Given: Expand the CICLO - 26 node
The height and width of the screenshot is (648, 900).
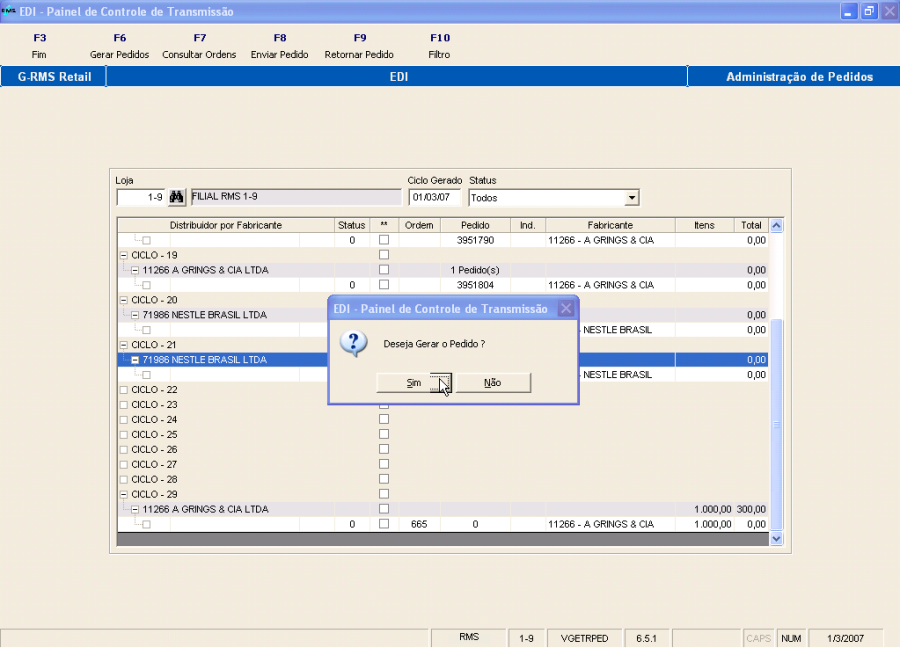Looking at the screenshot, I should 123,449.
